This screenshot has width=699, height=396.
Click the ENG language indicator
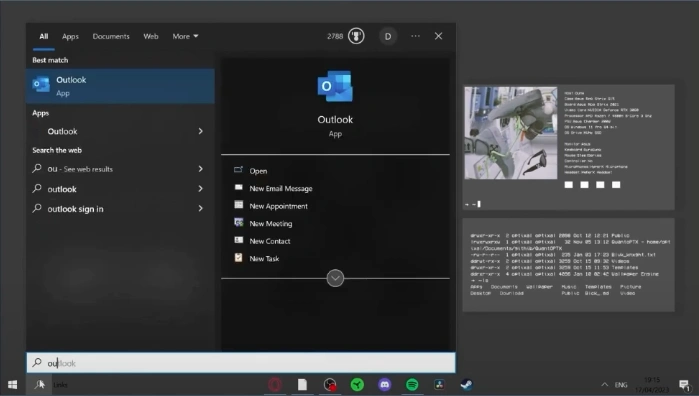tap(621, 384)
